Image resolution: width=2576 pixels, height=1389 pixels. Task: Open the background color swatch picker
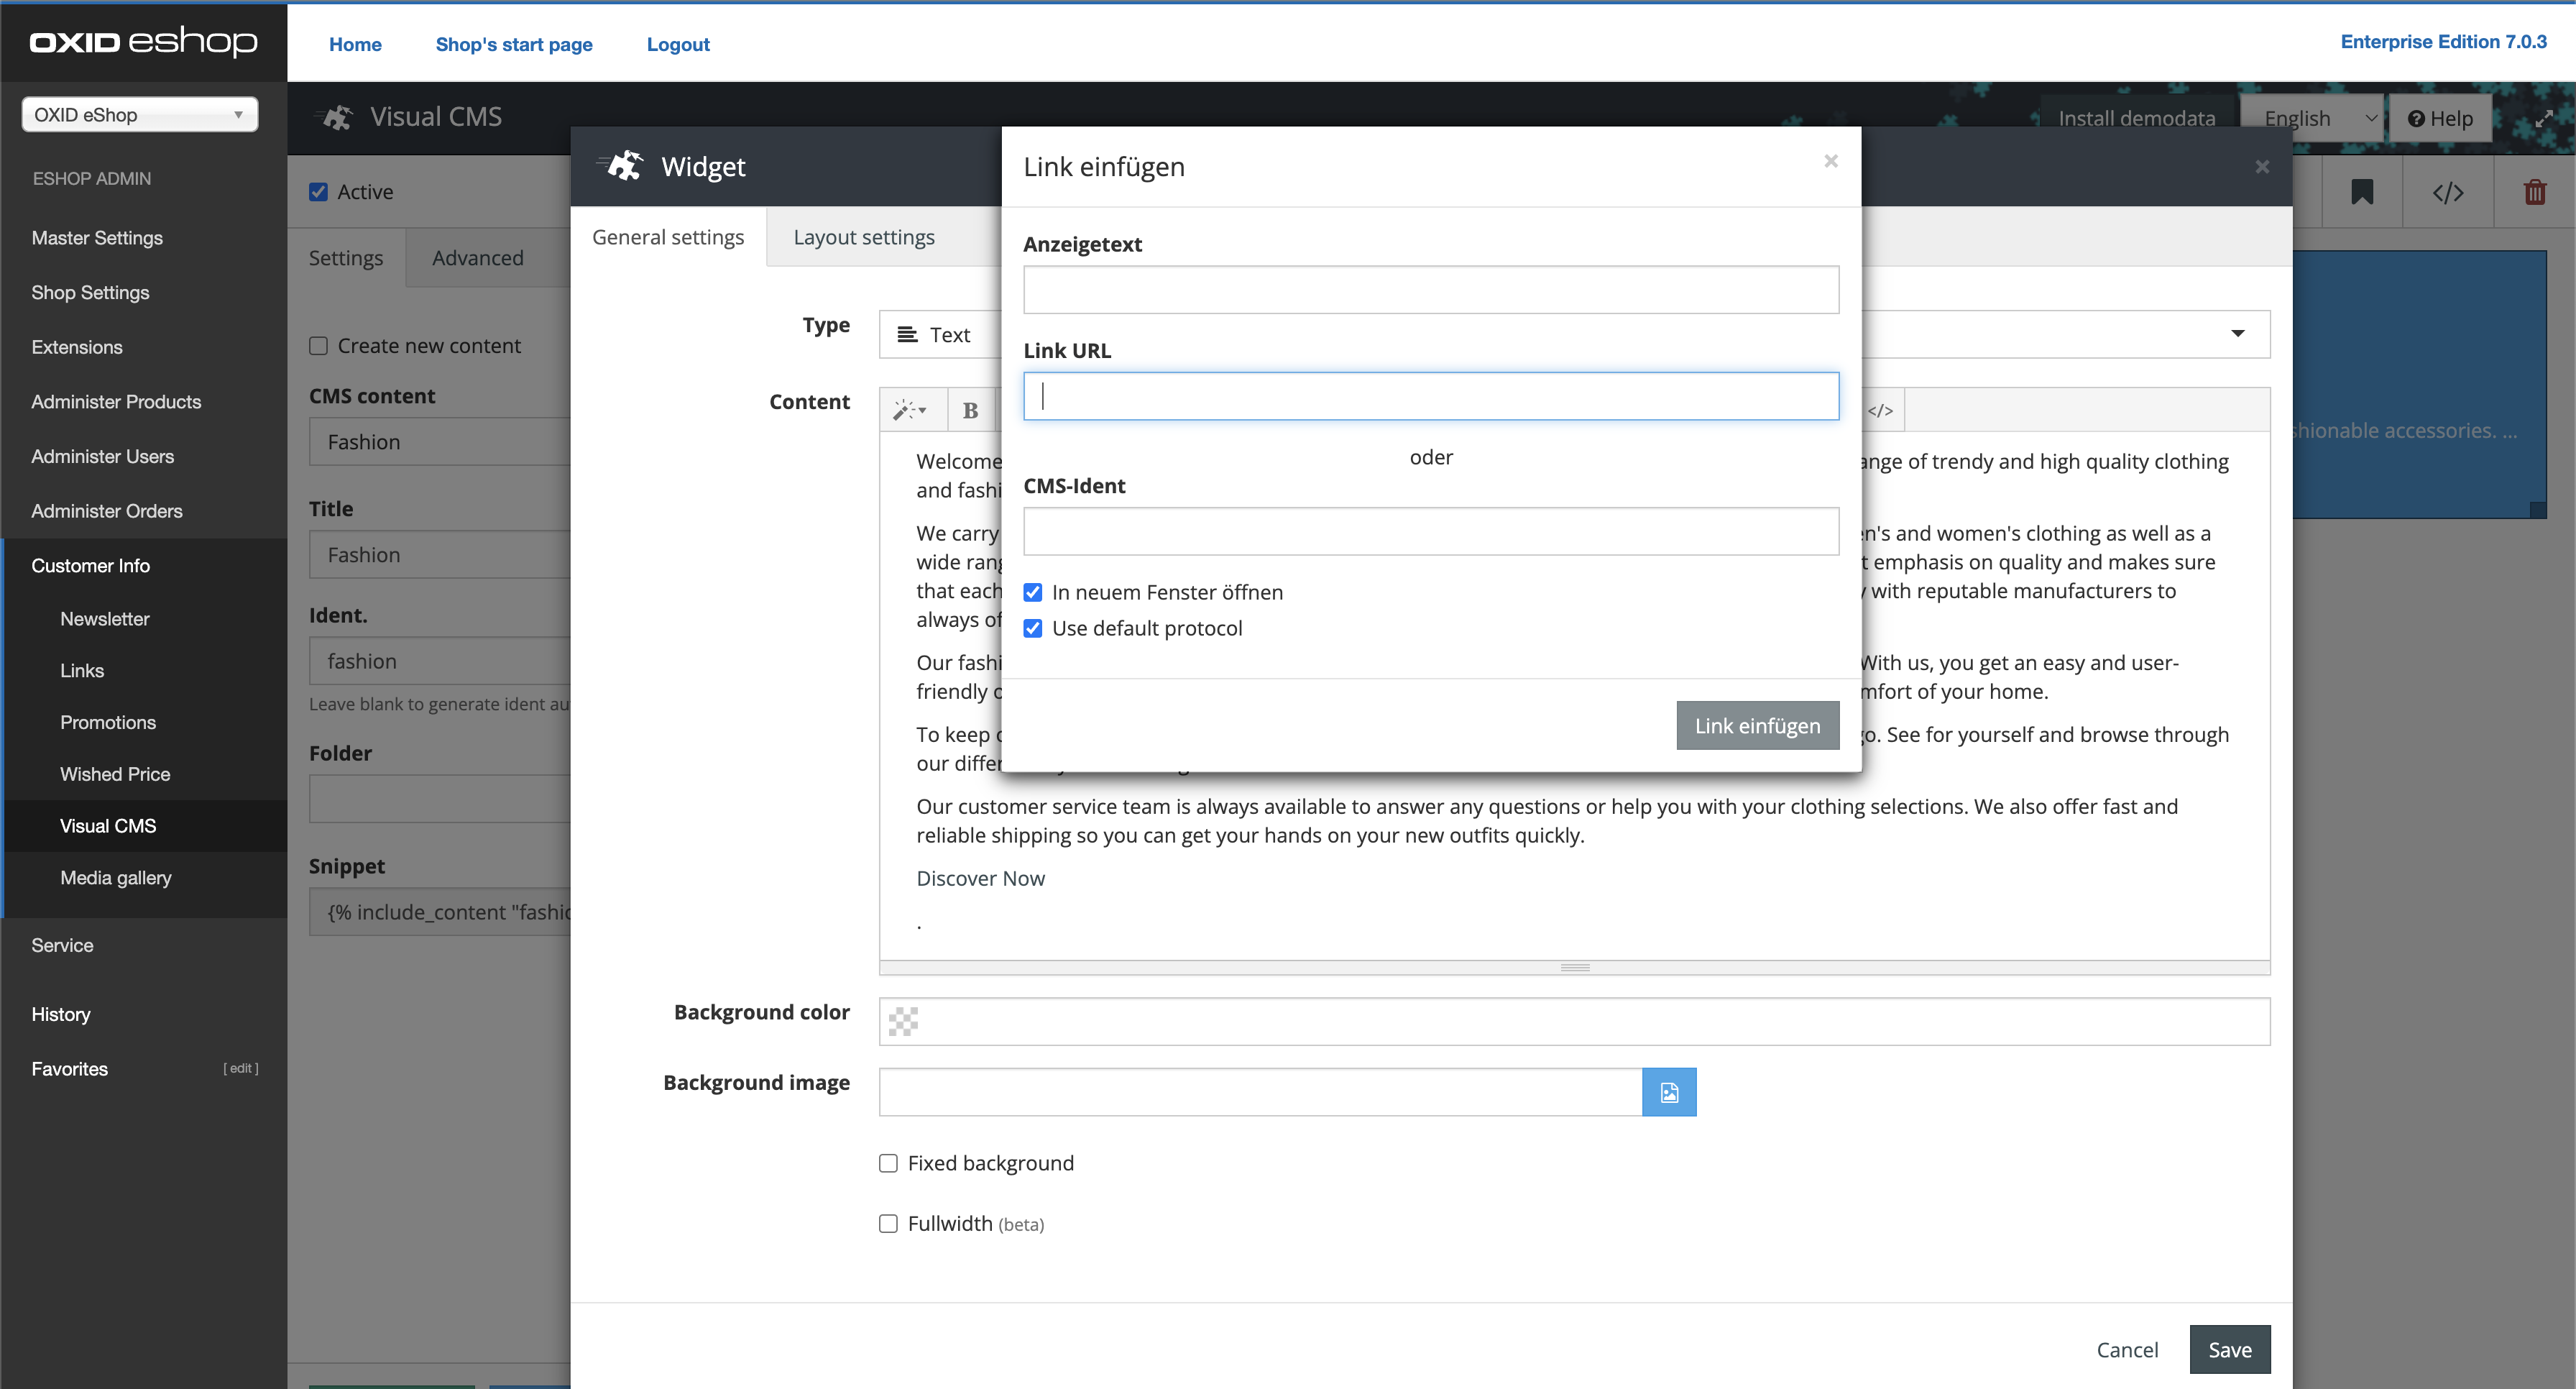coord(903,1021)
